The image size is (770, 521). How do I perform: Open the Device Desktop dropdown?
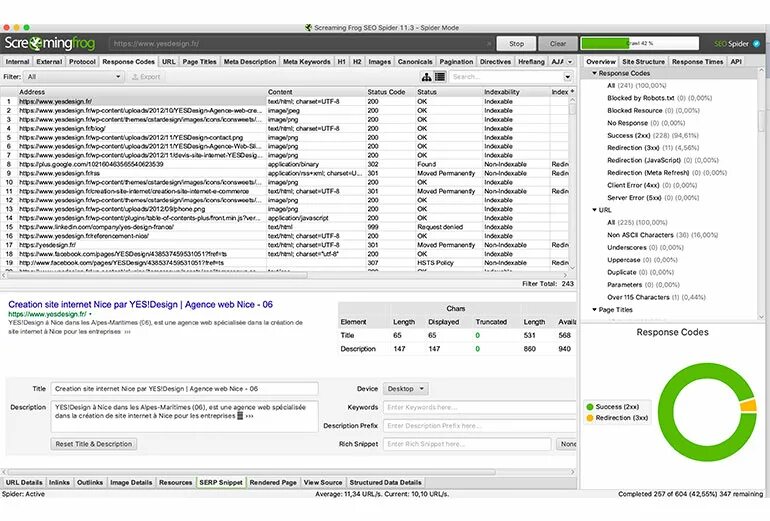click(x=406, y=388)
